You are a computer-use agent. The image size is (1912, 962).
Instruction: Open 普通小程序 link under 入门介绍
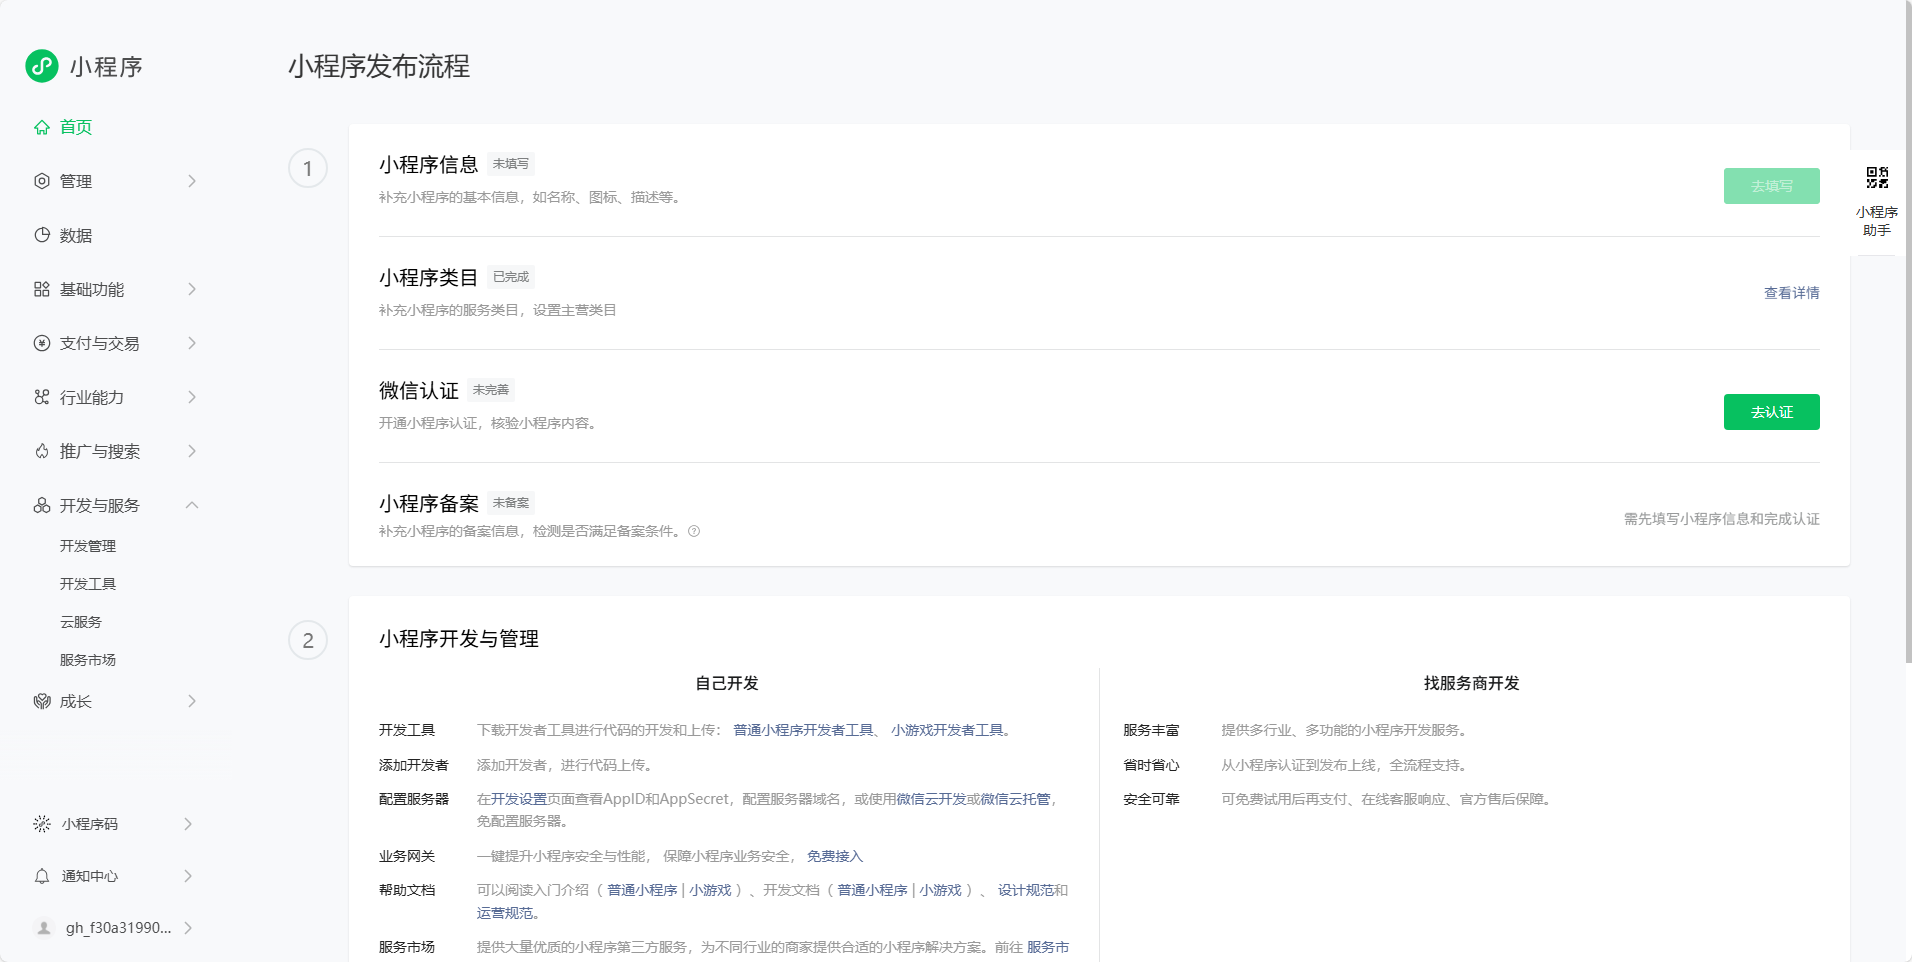[642, 890]
